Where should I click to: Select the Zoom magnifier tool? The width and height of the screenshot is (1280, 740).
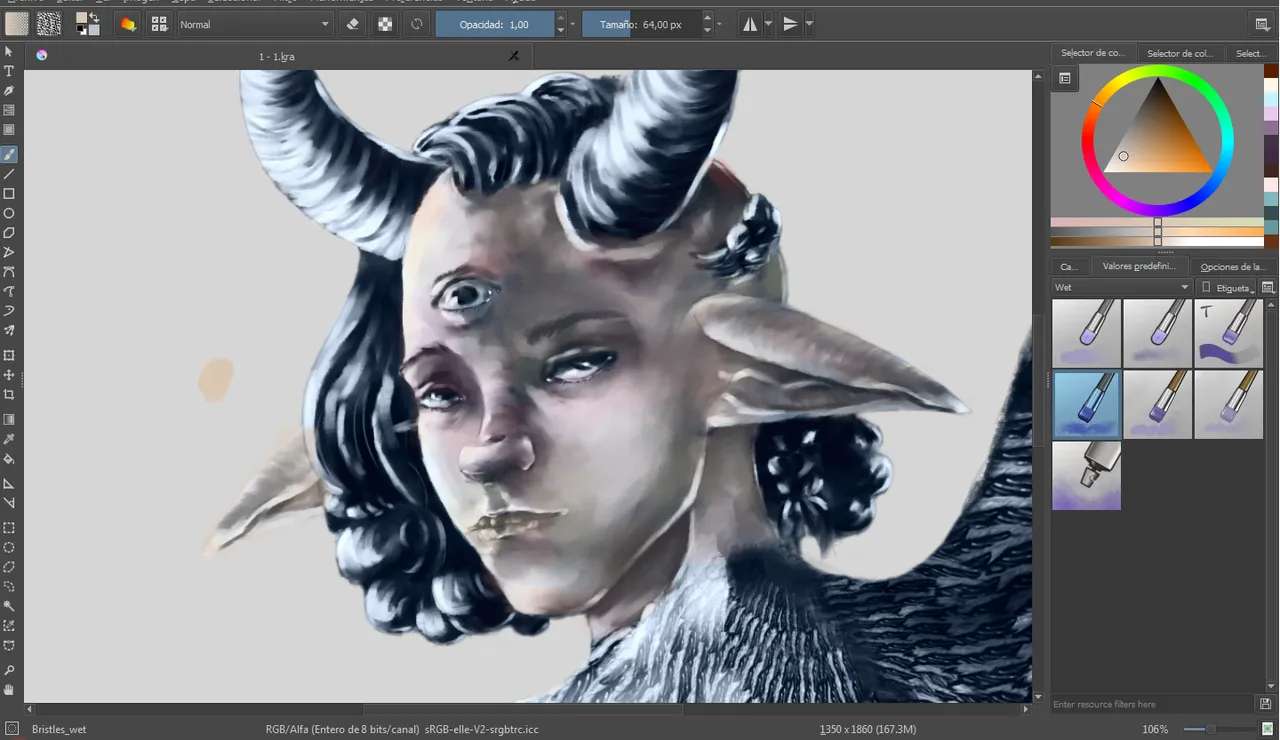(9, 670)
